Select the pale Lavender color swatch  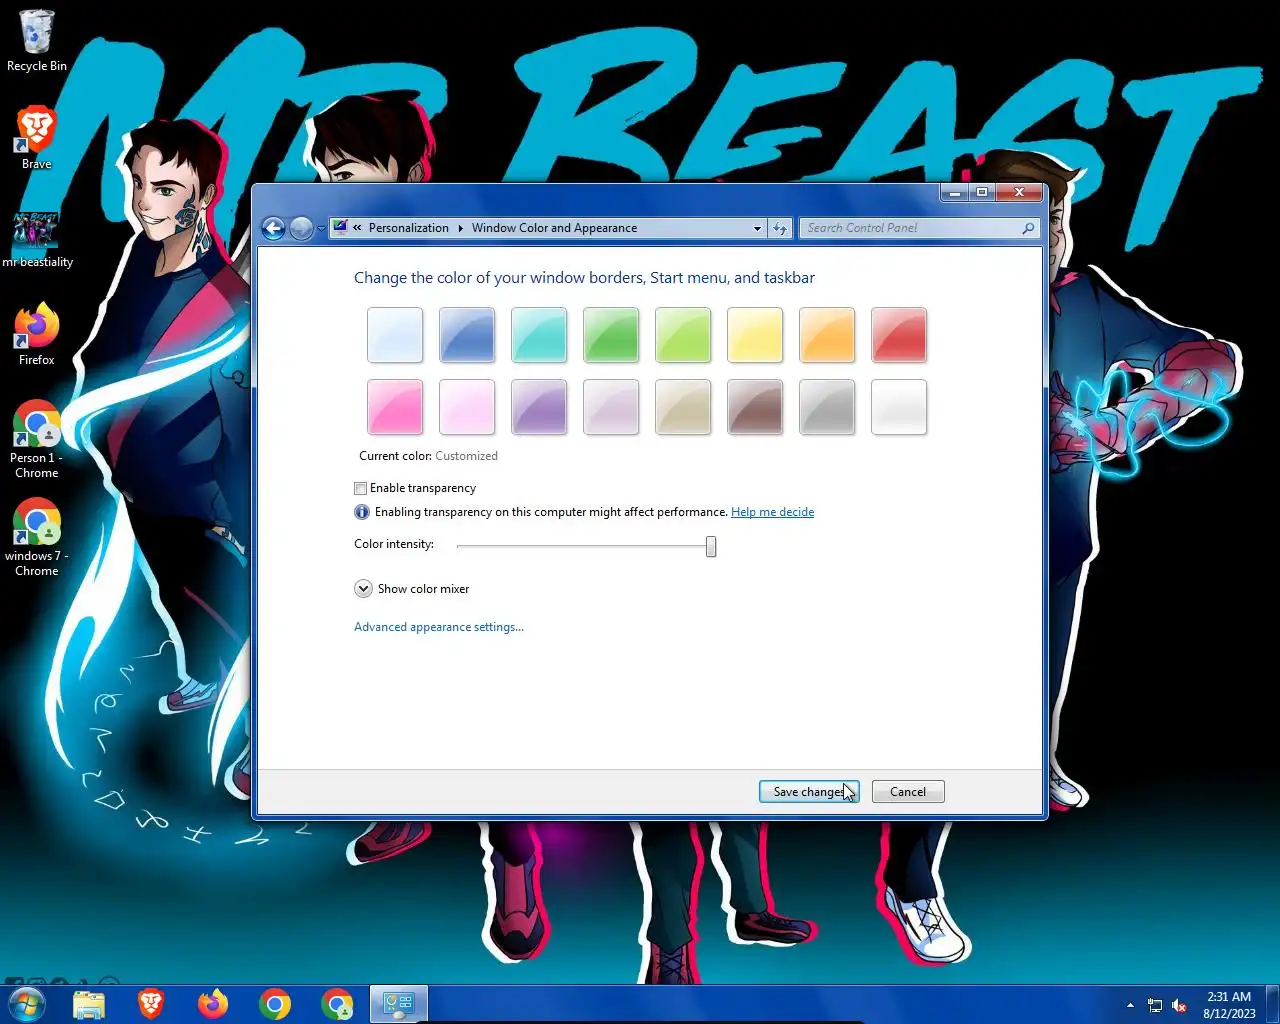coord(611,407)
